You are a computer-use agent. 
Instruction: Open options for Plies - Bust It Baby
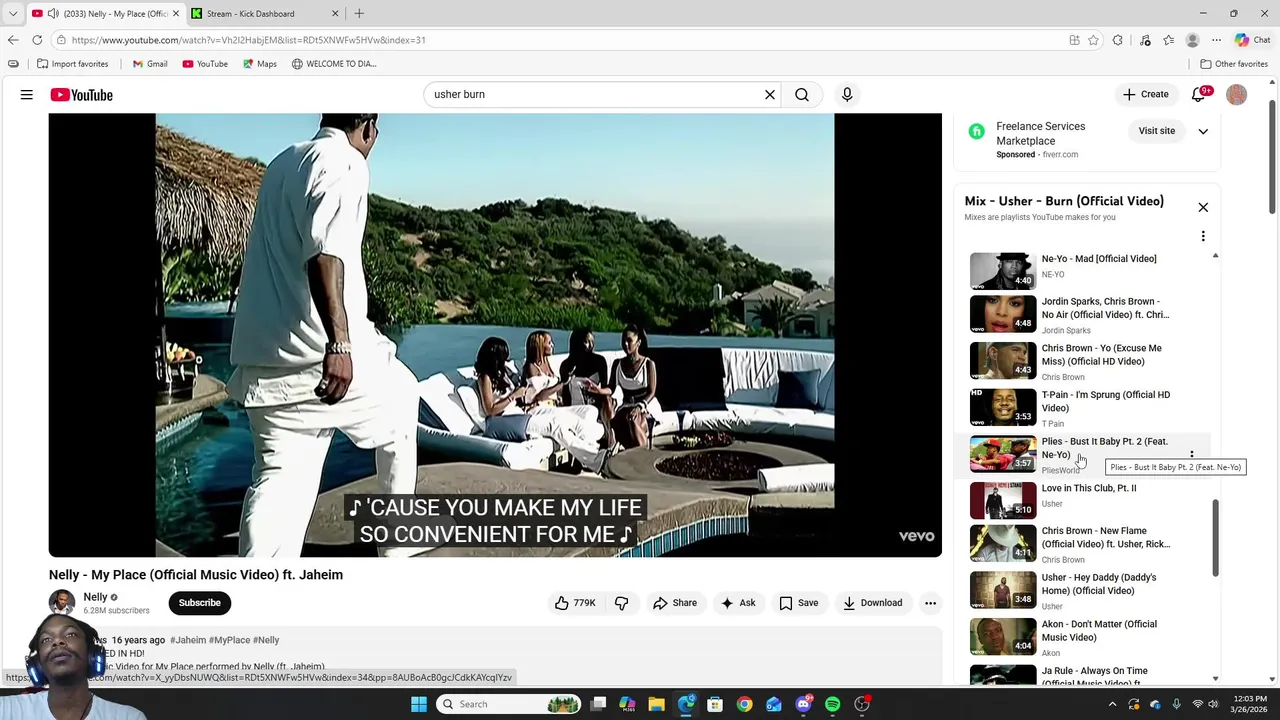click(x=1192, y=455)
